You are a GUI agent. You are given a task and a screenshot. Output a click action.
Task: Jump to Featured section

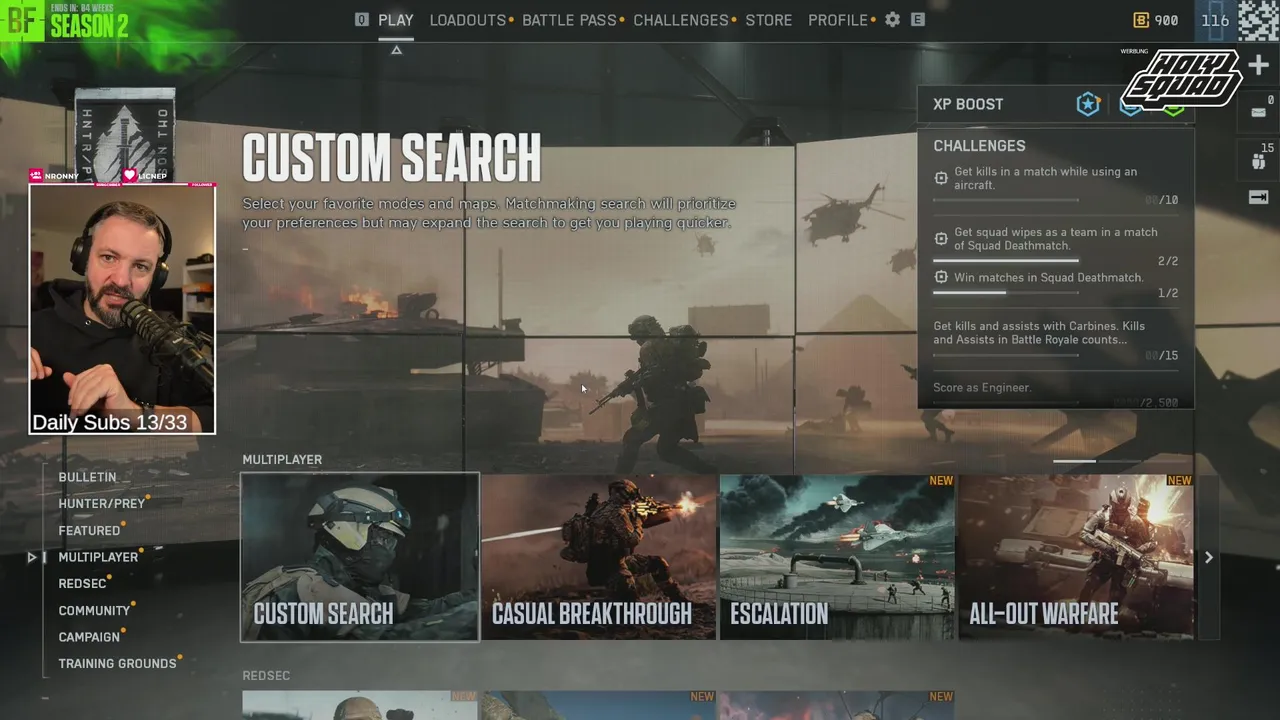pos(89,531)
